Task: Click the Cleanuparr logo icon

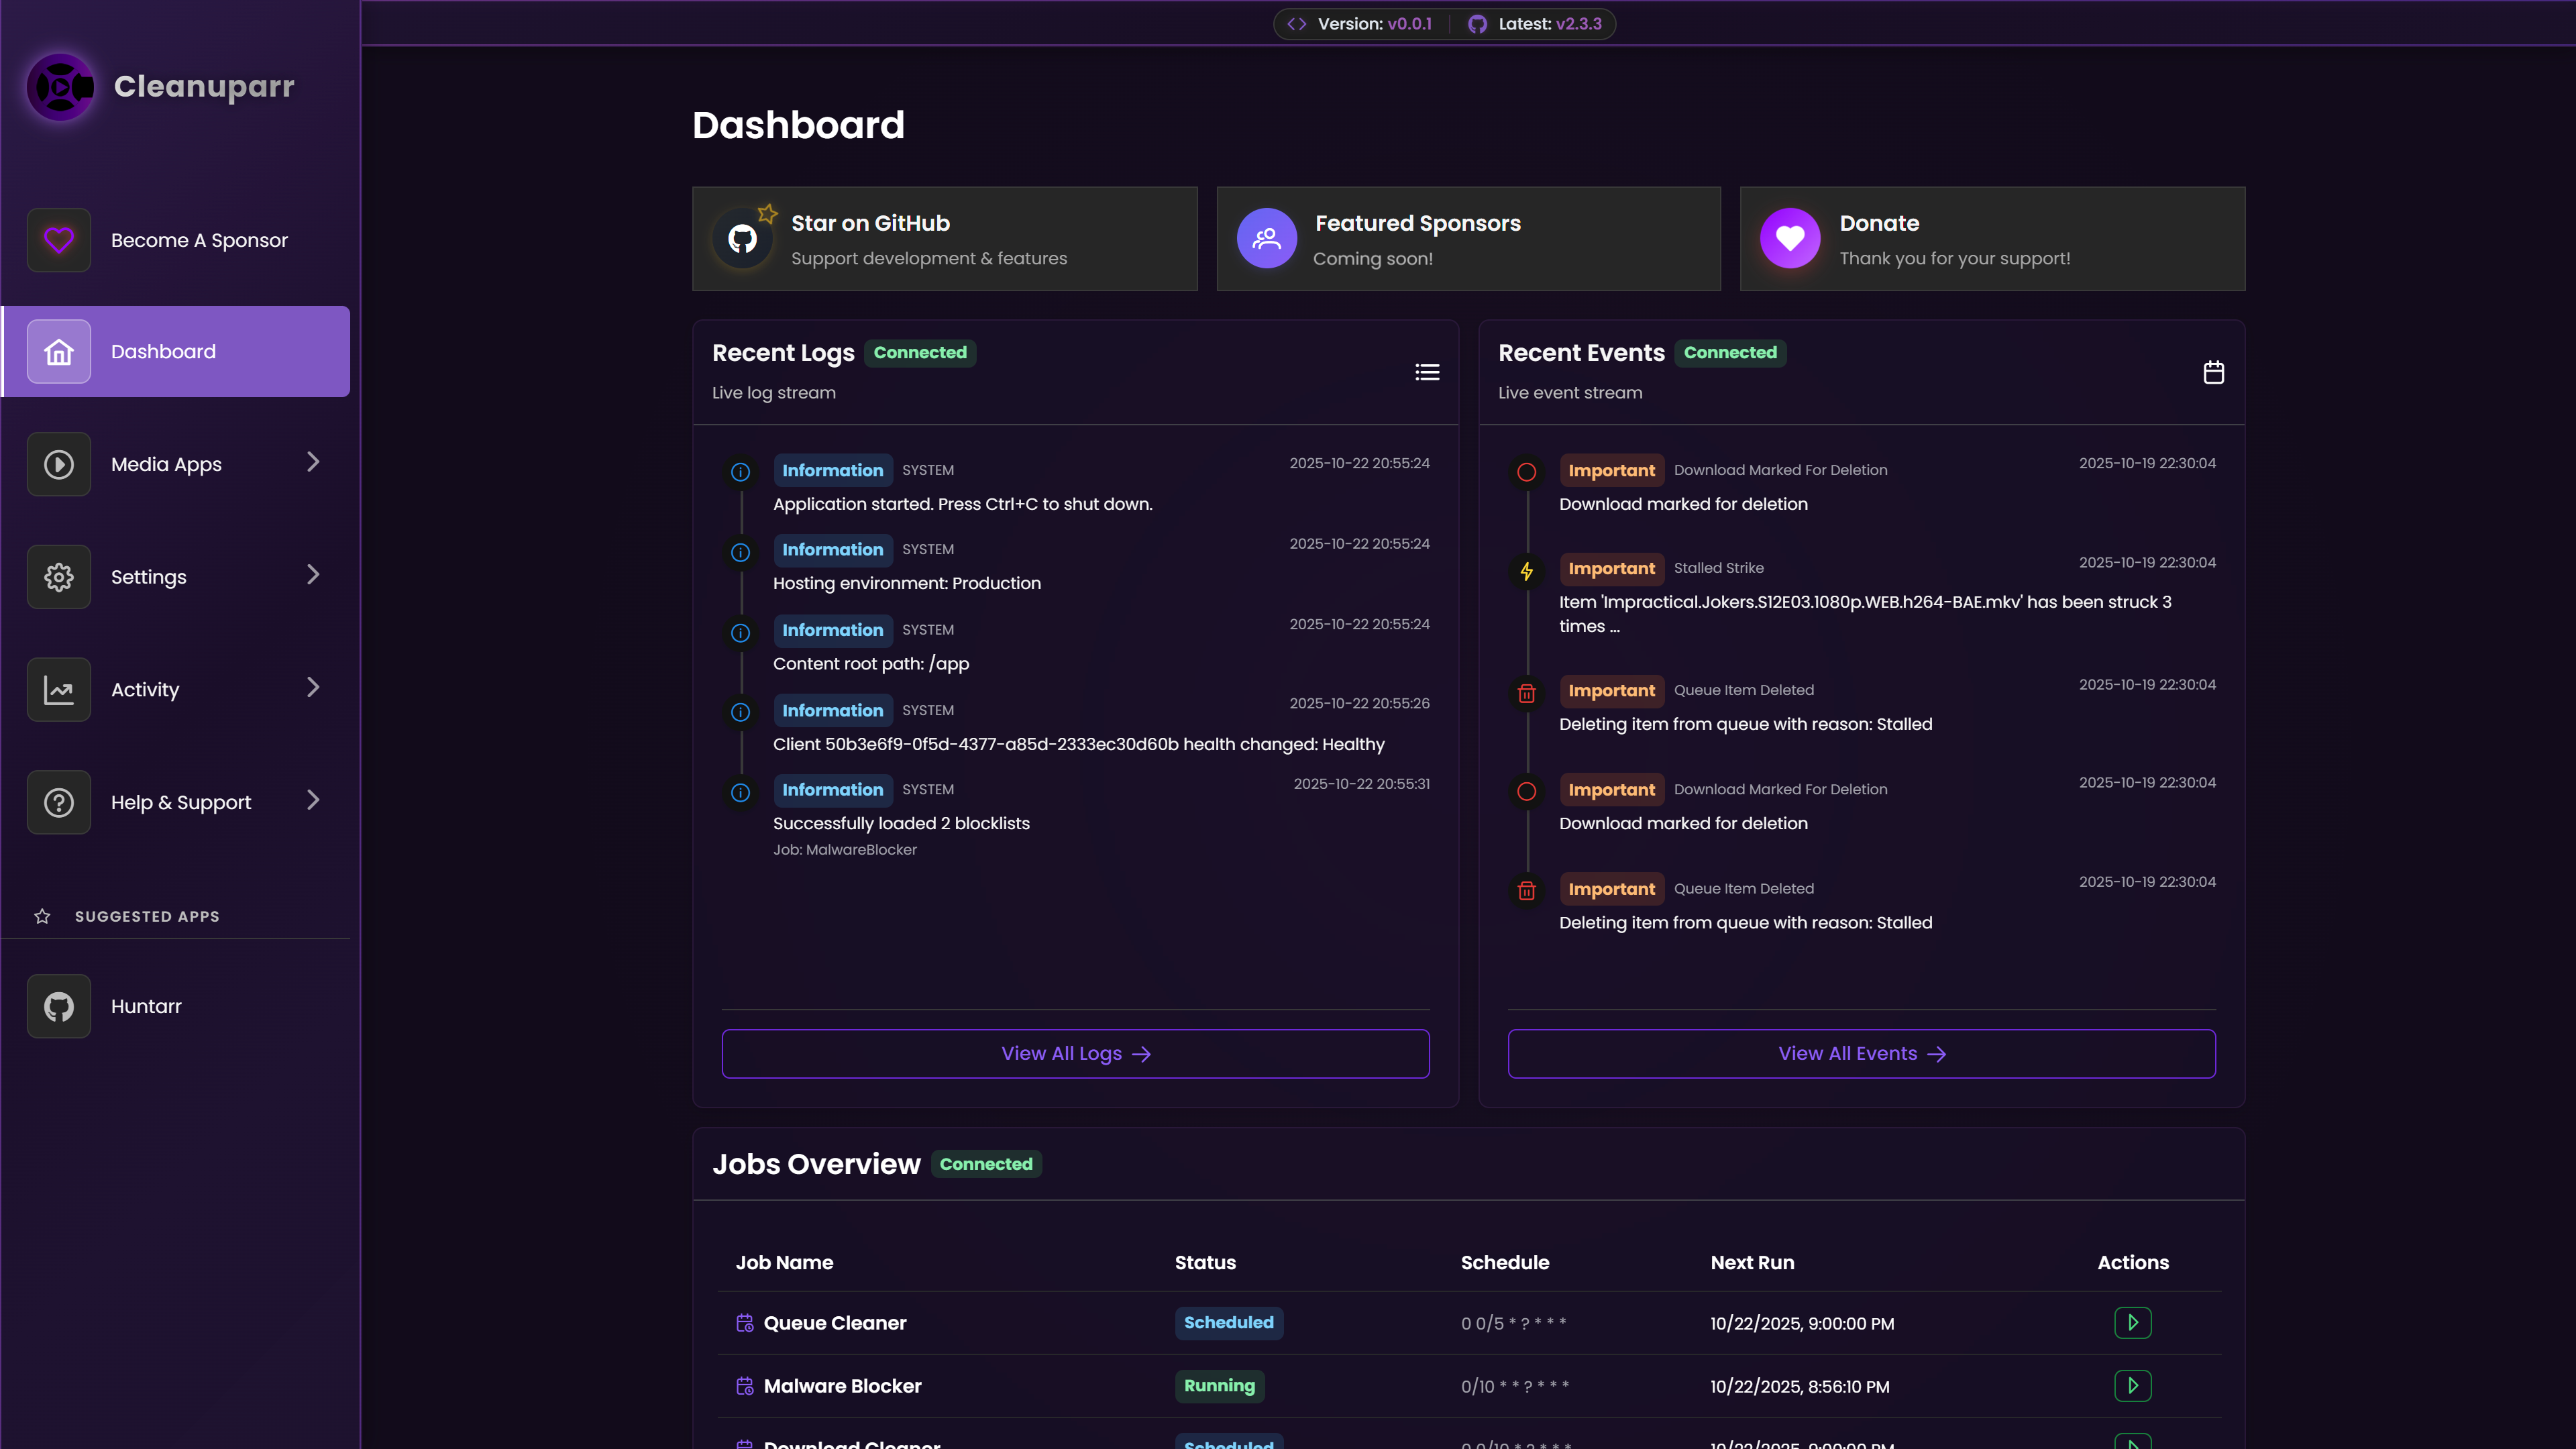Action: point(60,87)
